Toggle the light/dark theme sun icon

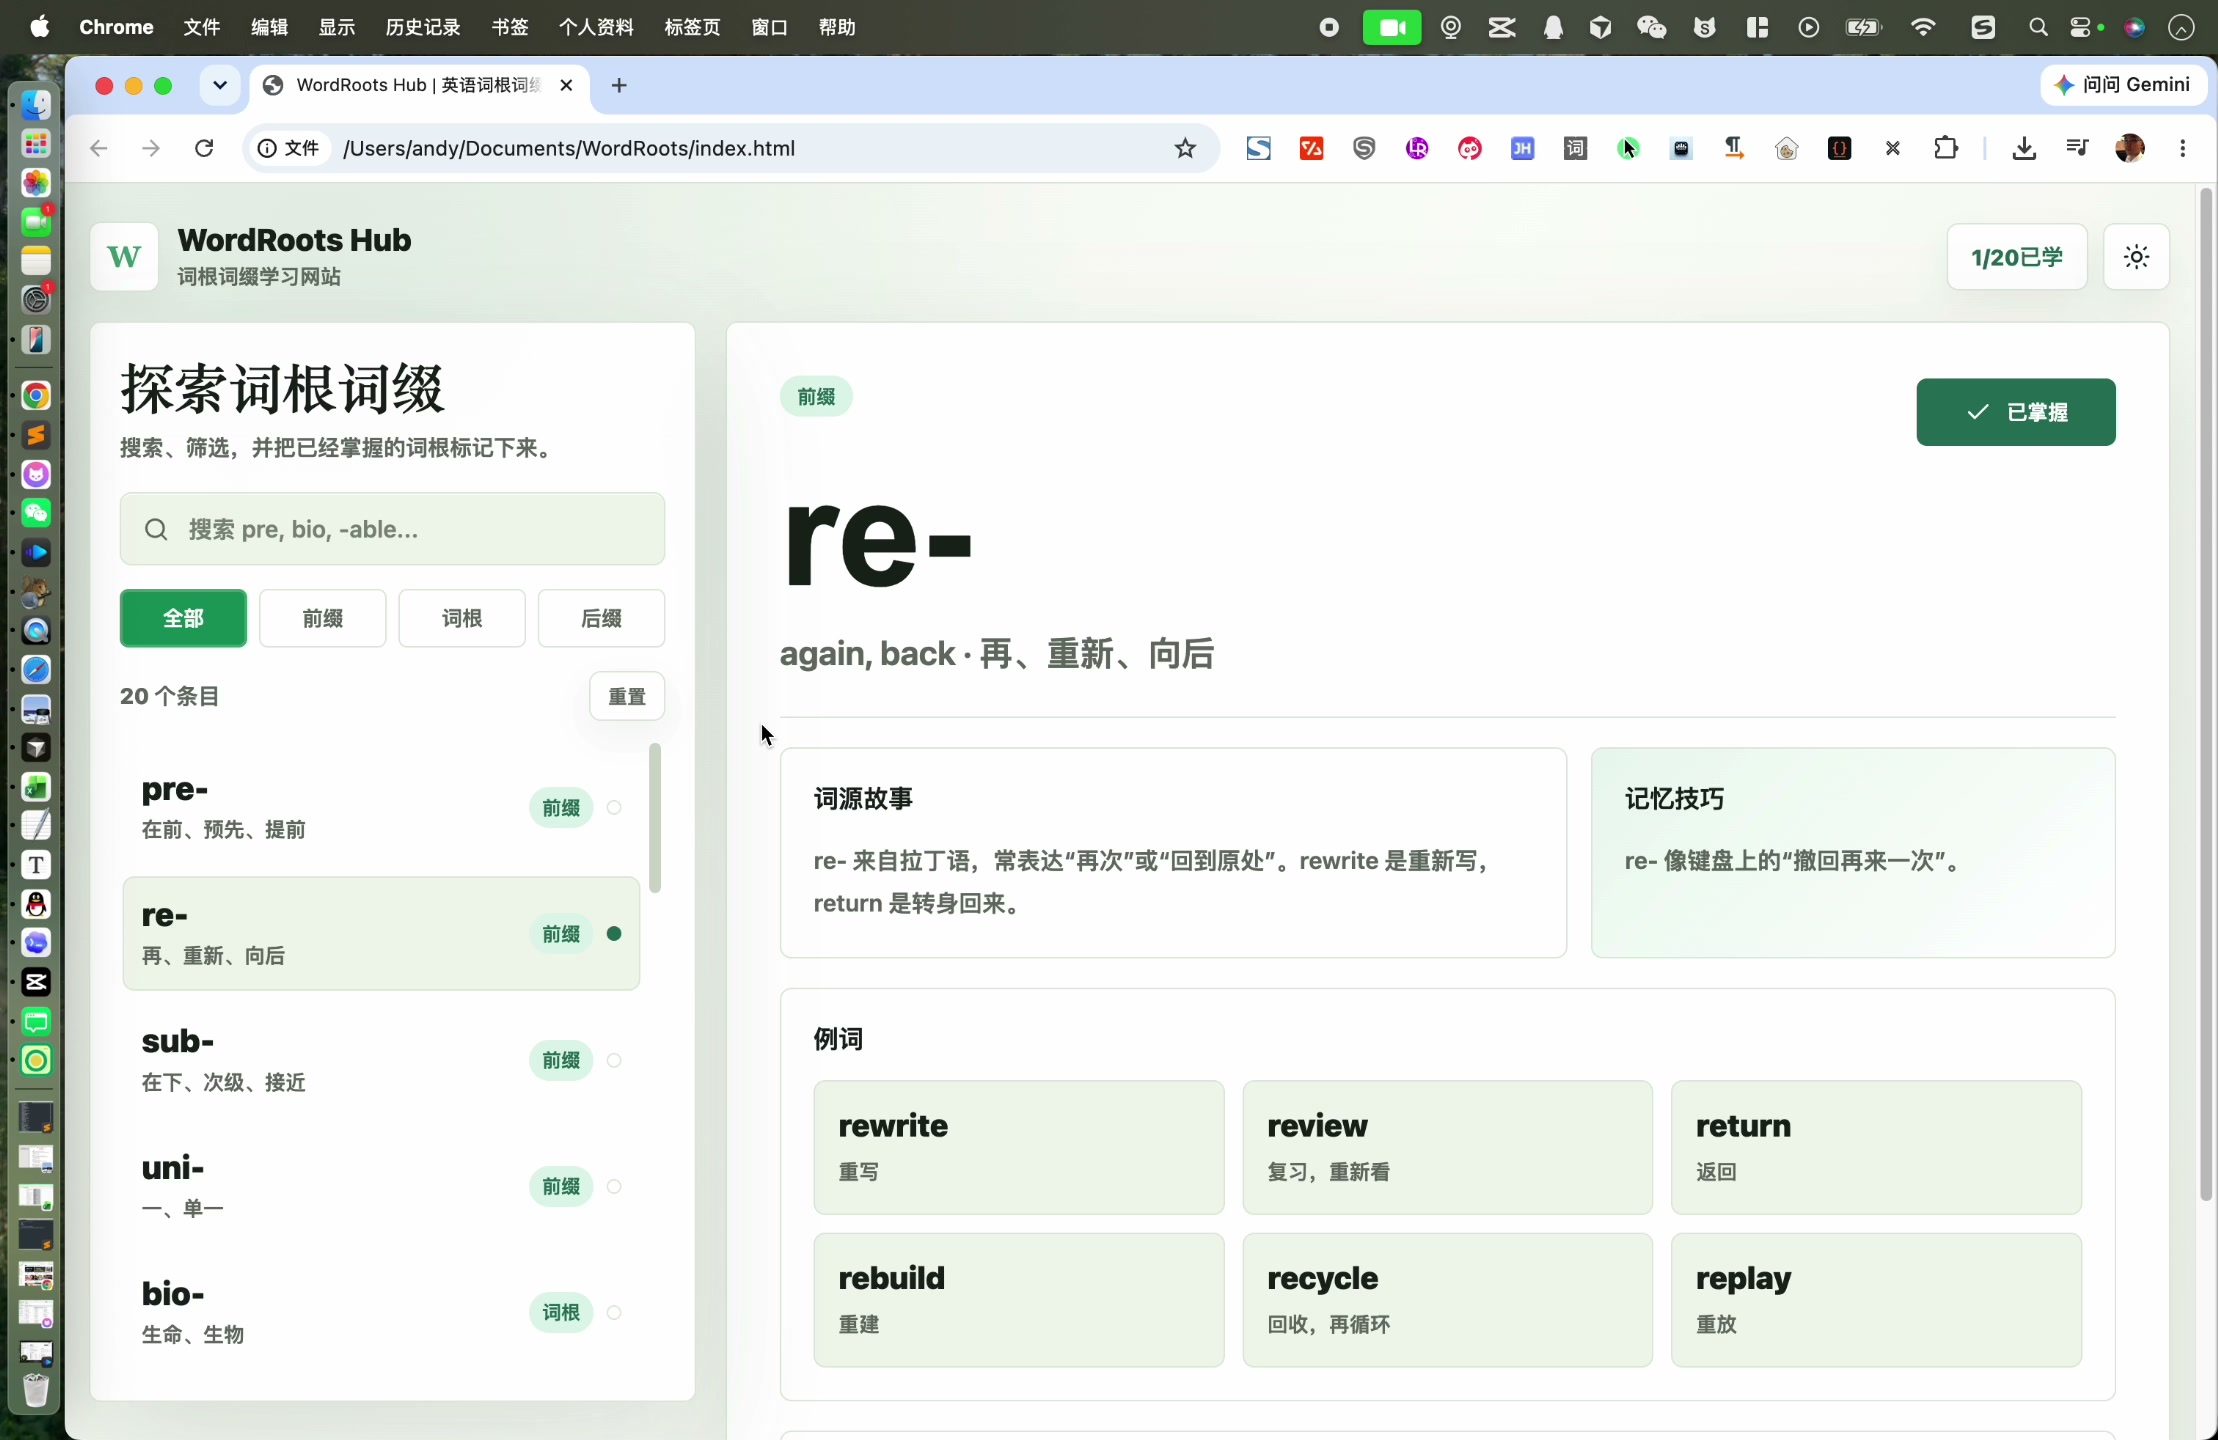pyautogui.click(x=2136, y=257)
